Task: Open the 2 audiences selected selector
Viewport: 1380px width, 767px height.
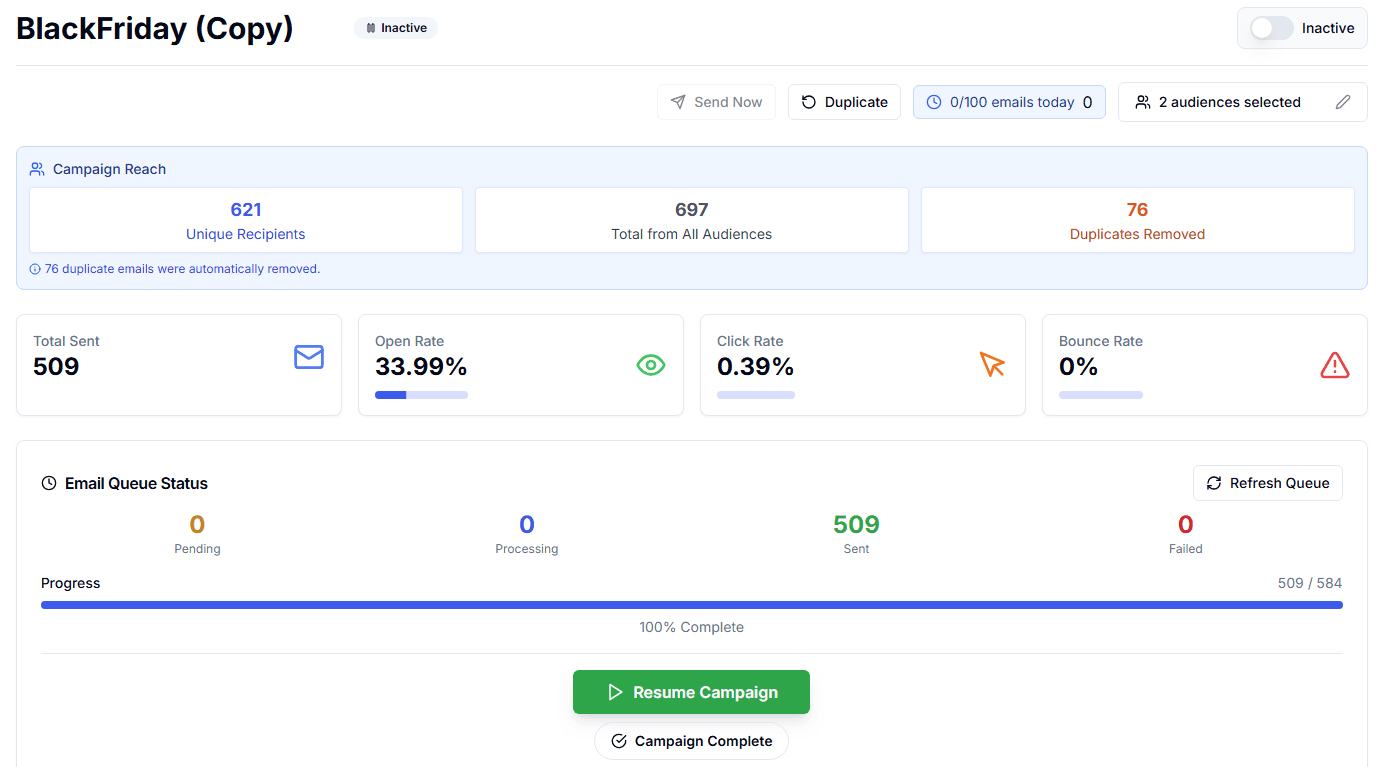Action: (1229, 102)
